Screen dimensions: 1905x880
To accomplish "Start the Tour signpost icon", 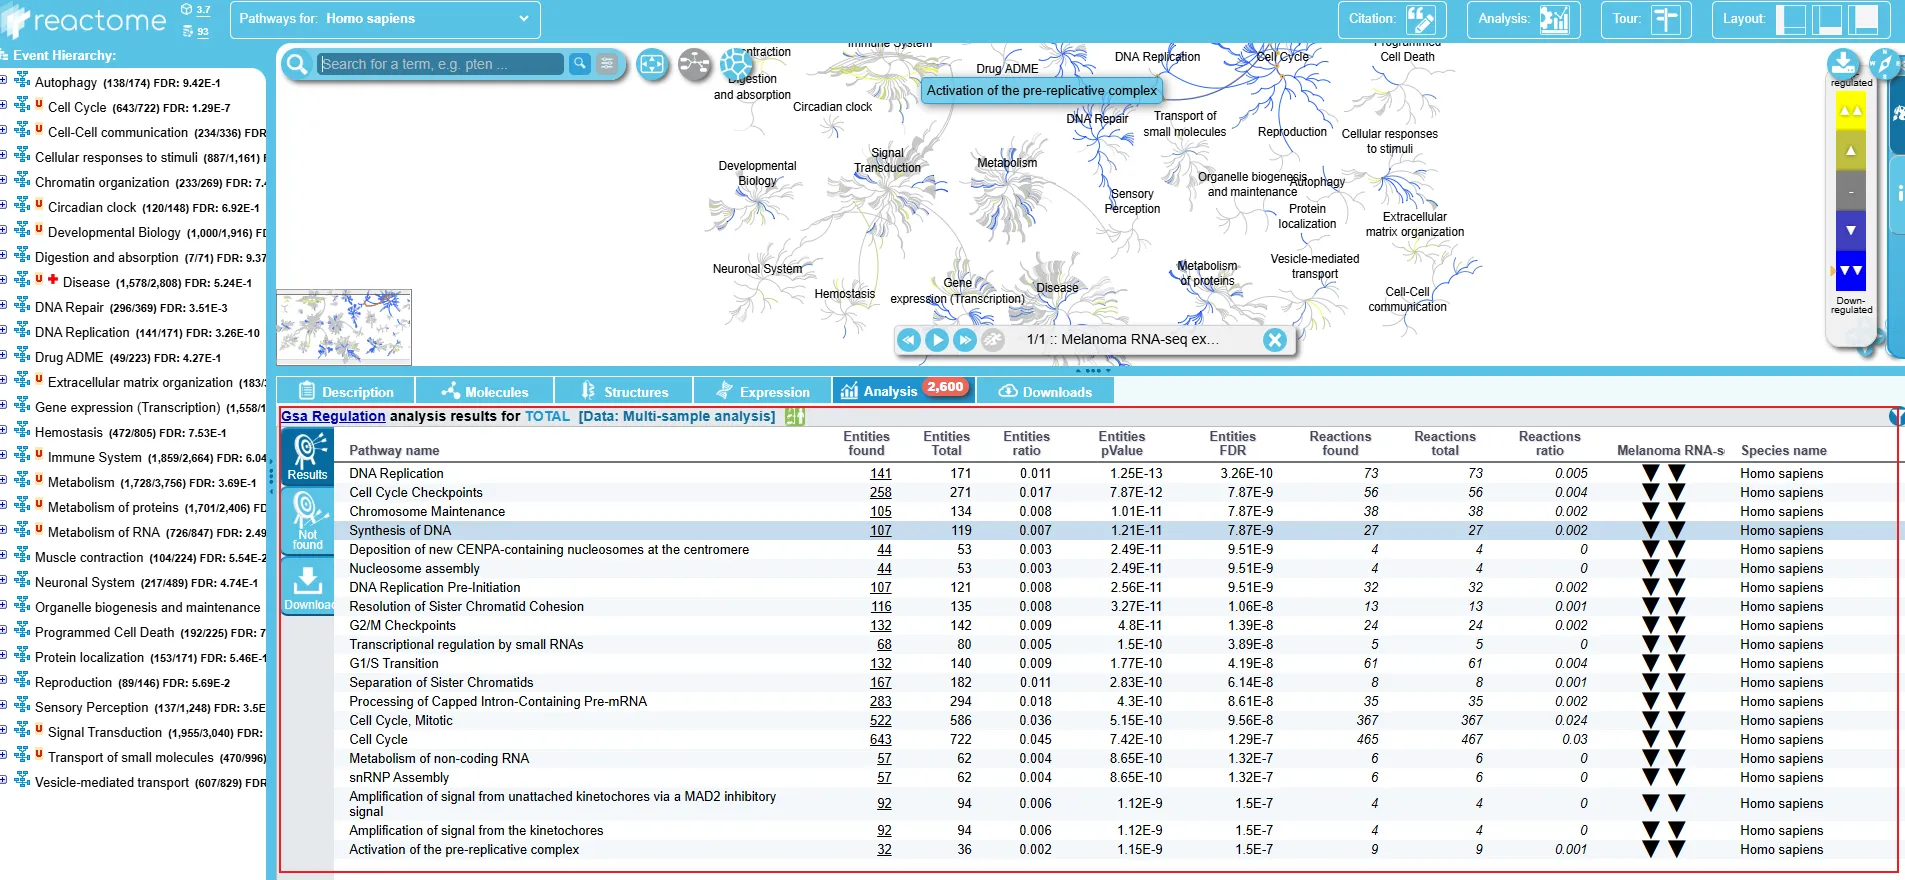I will (1665, 19).
